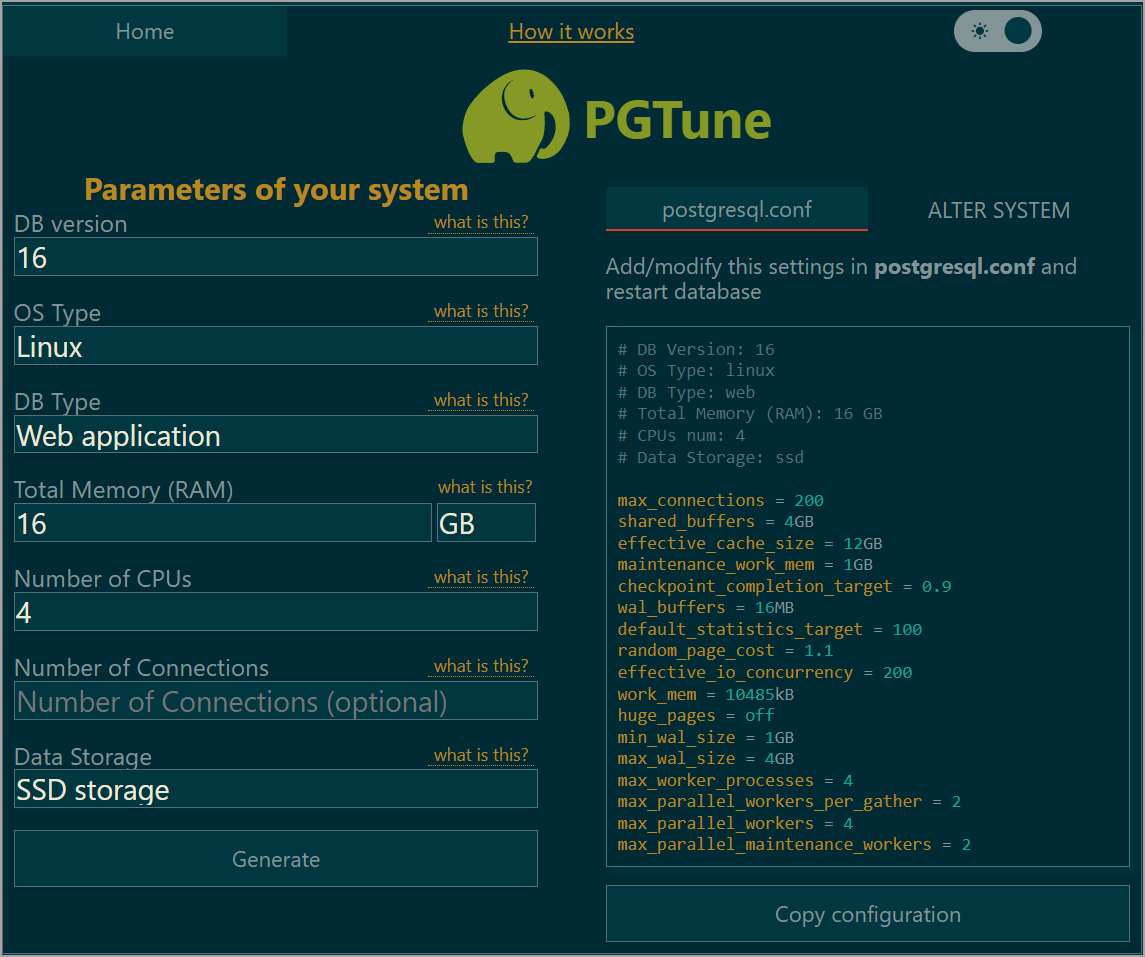1145x957 pixels.
Task: Click the PGTune title text
Action: pos(678,120)
